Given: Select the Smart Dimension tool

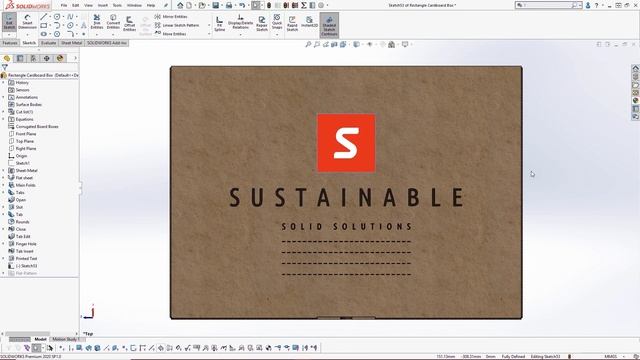Looking at the screenshot, I should [27, 22].
